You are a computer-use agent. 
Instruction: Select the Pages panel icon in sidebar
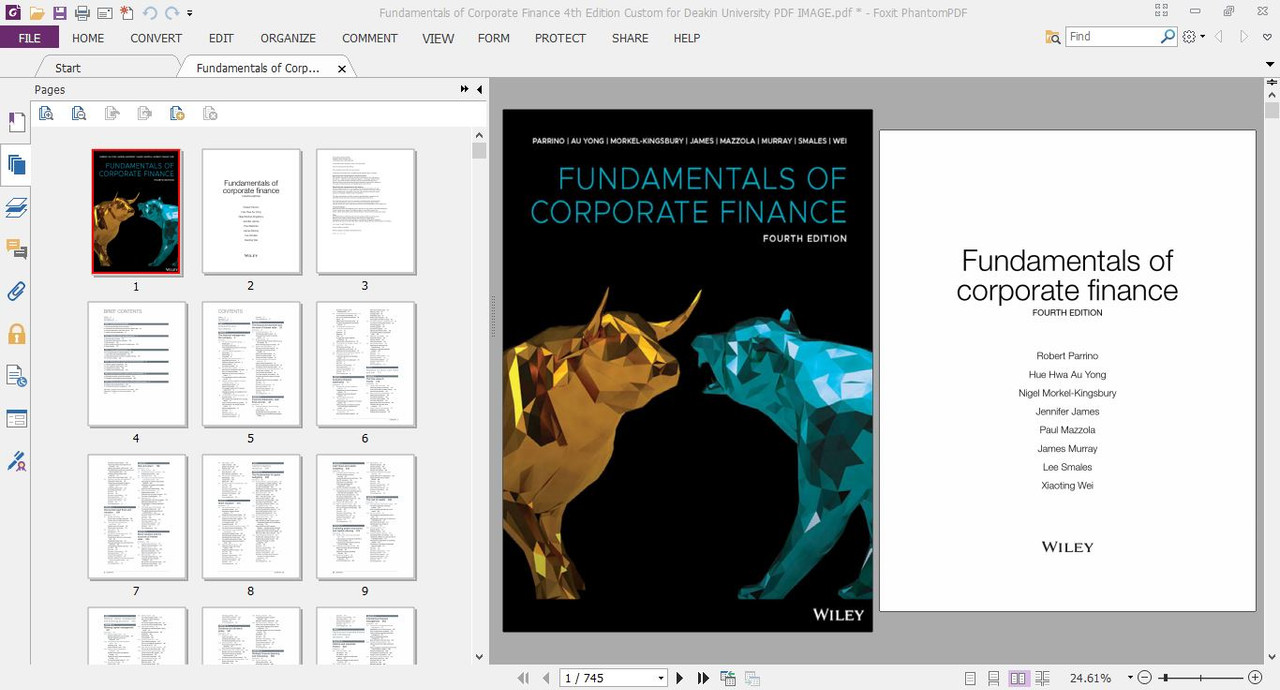tap(16, 165)
